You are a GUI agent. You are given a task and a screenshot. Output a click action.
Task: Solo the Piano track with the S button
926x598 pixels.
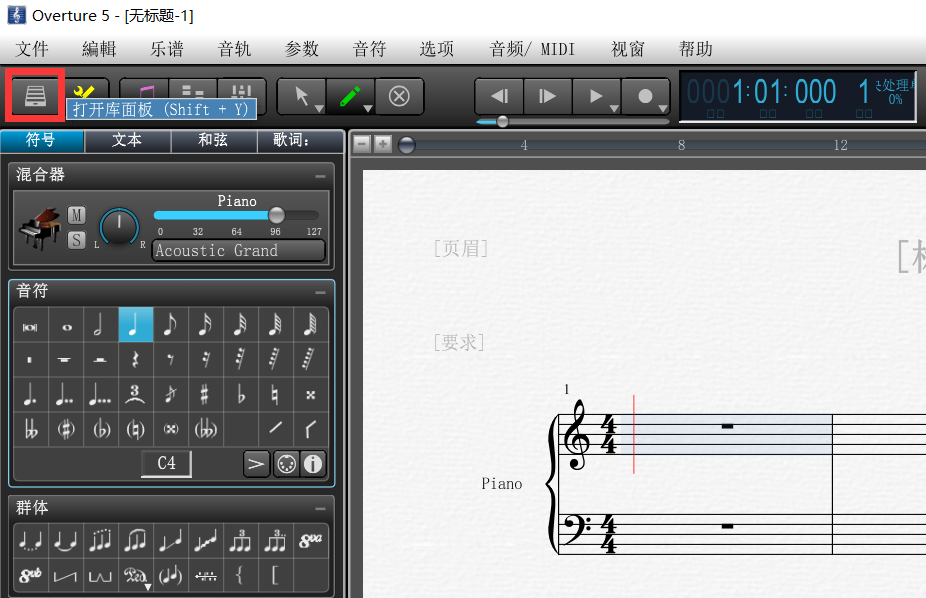pyautogui.click(x=76, y=240)
